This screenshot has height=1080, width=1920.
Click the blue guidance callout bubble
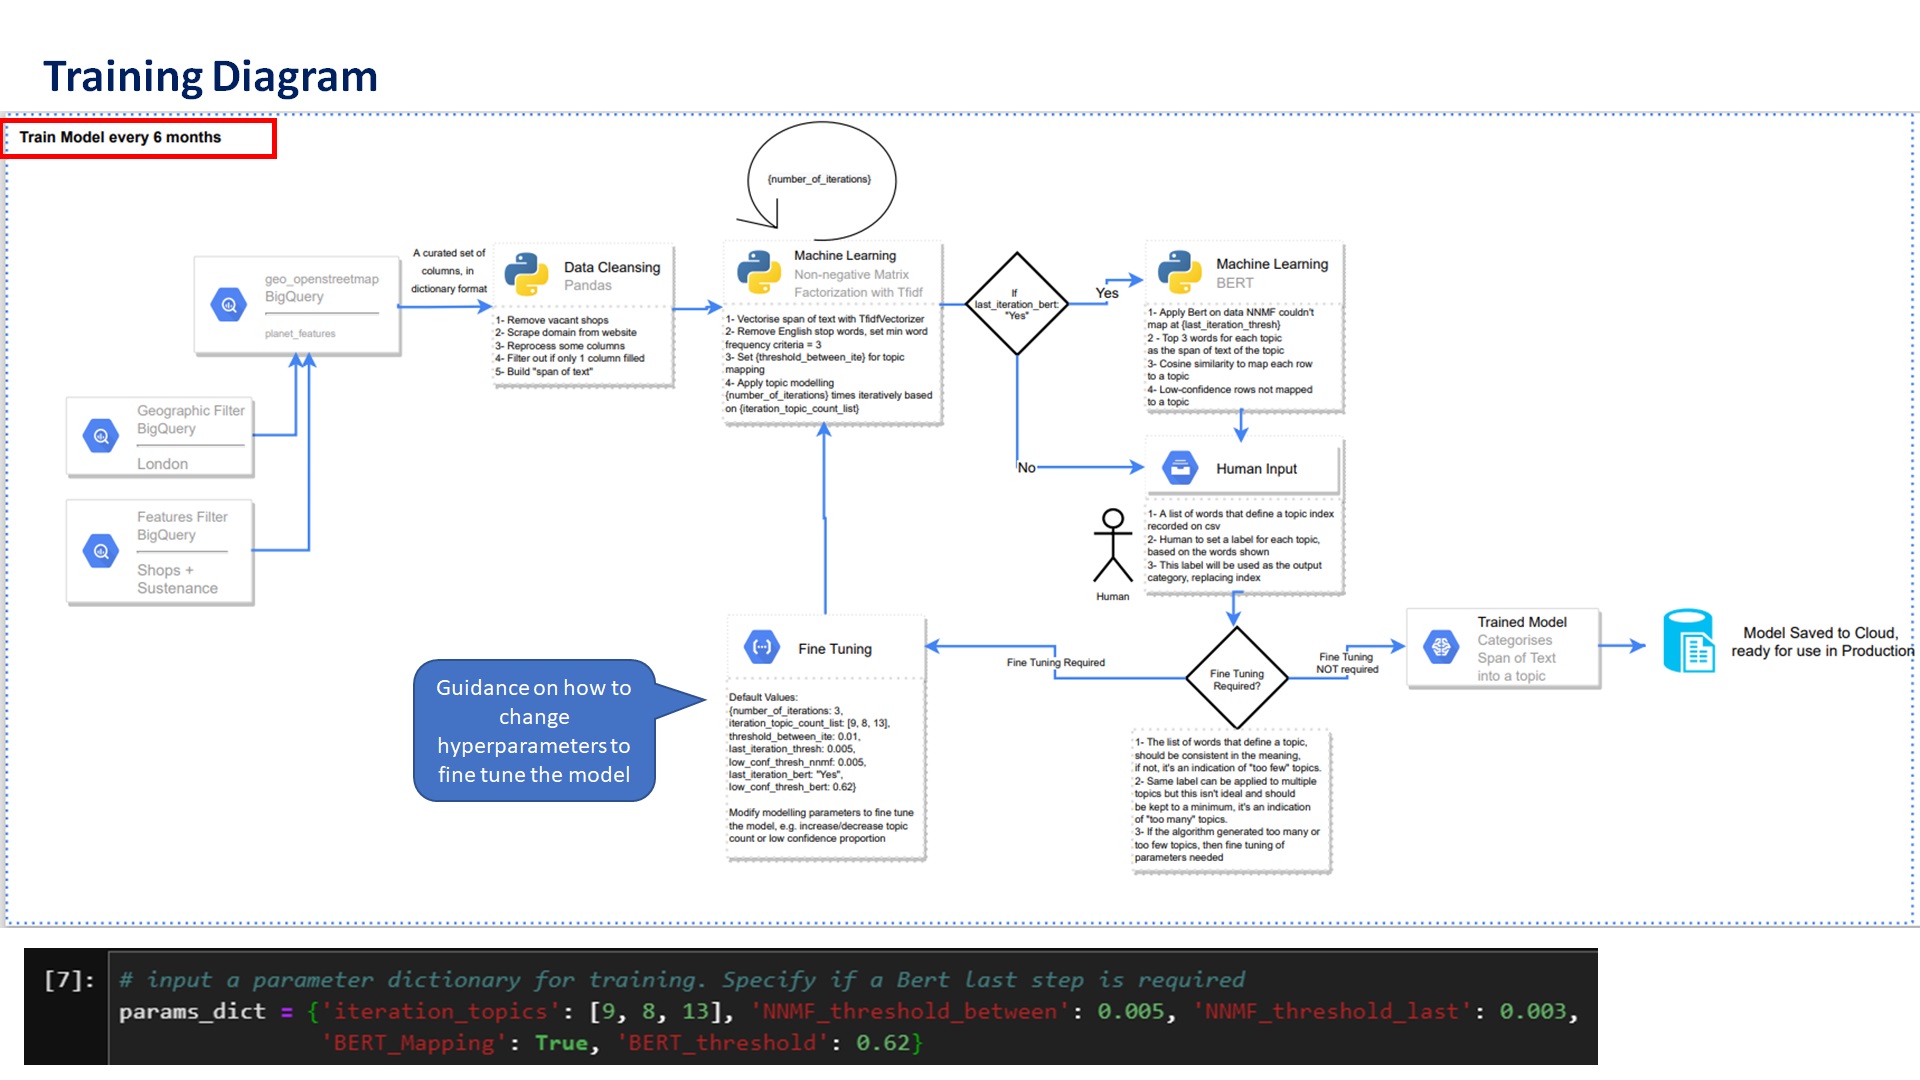(x=534, y=731)
